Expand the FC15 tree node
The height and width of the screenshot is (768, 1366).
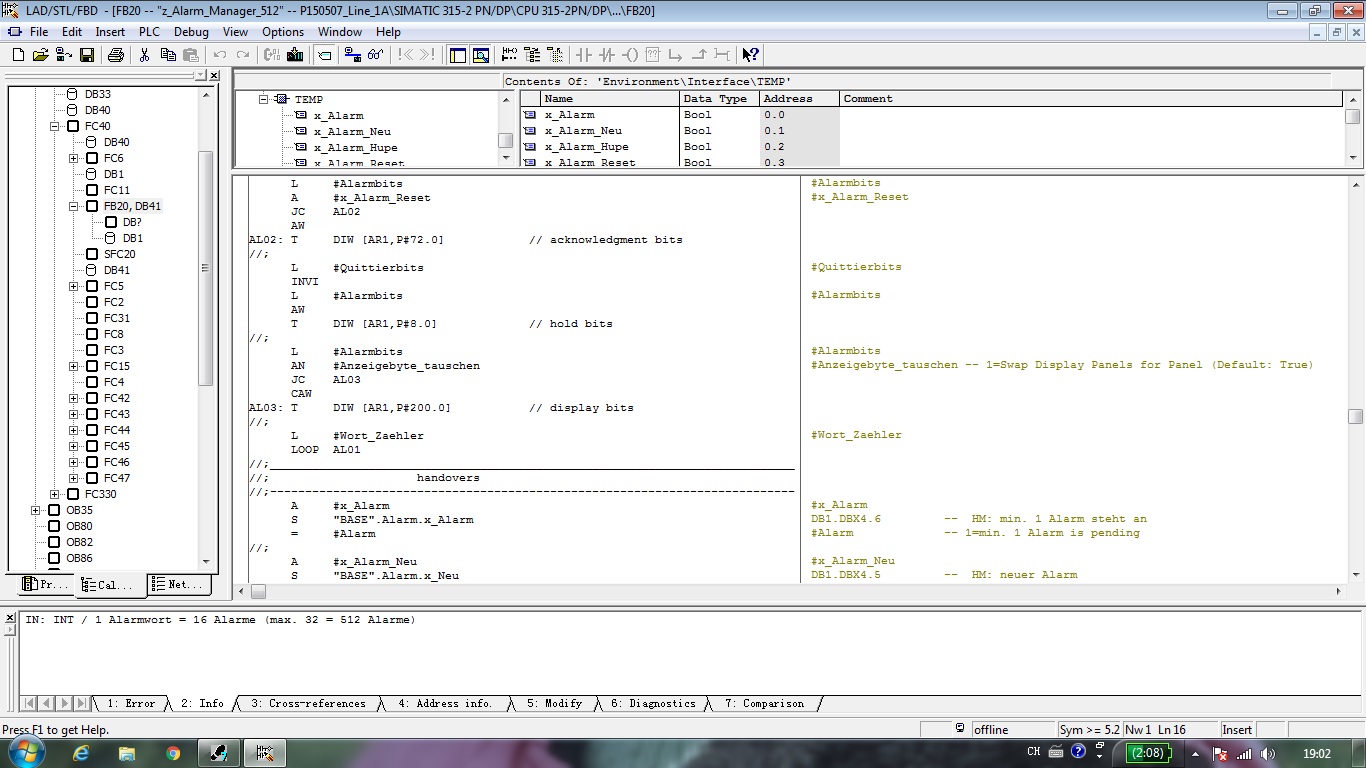coord(74,366)
